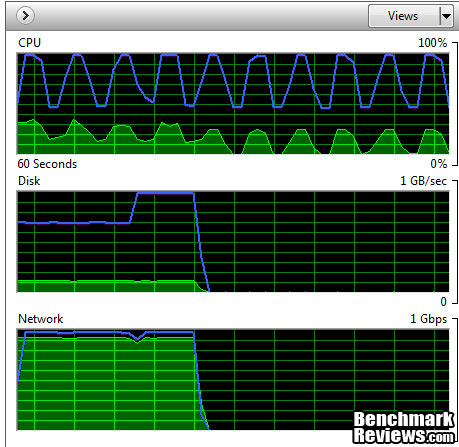Image resolution: width=459 pixels, height=447 pixels.
Task: Click the Disk graph label
Action: [x=29, y=181]
